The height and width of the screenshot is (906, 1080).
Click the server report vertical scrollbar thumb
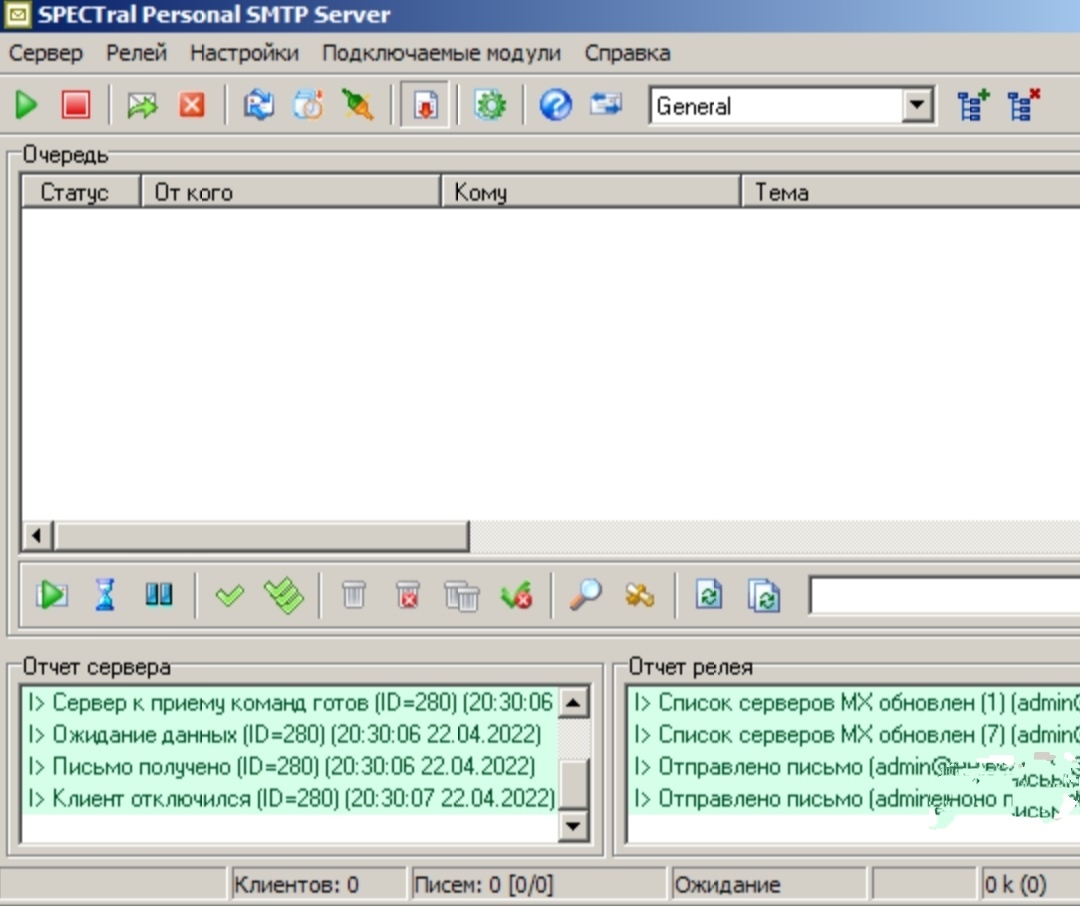point(573,783)
